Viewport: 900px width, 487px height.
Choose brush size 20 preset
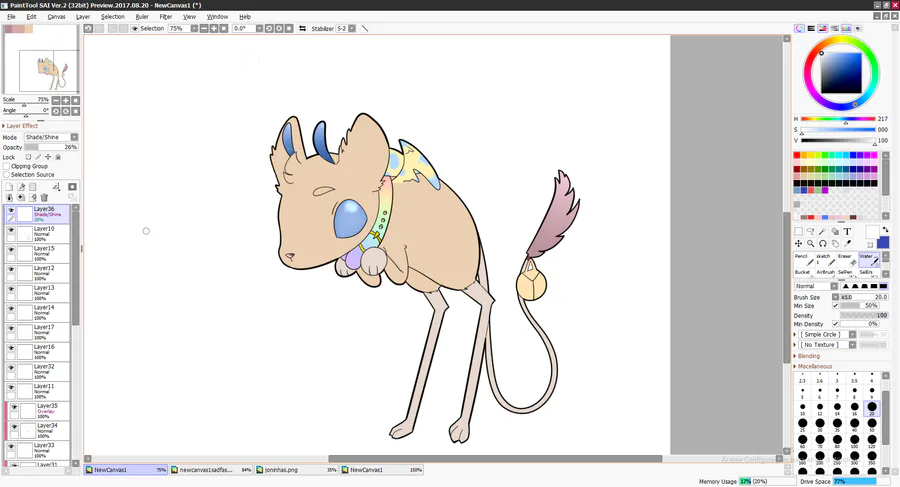point(871,408)
